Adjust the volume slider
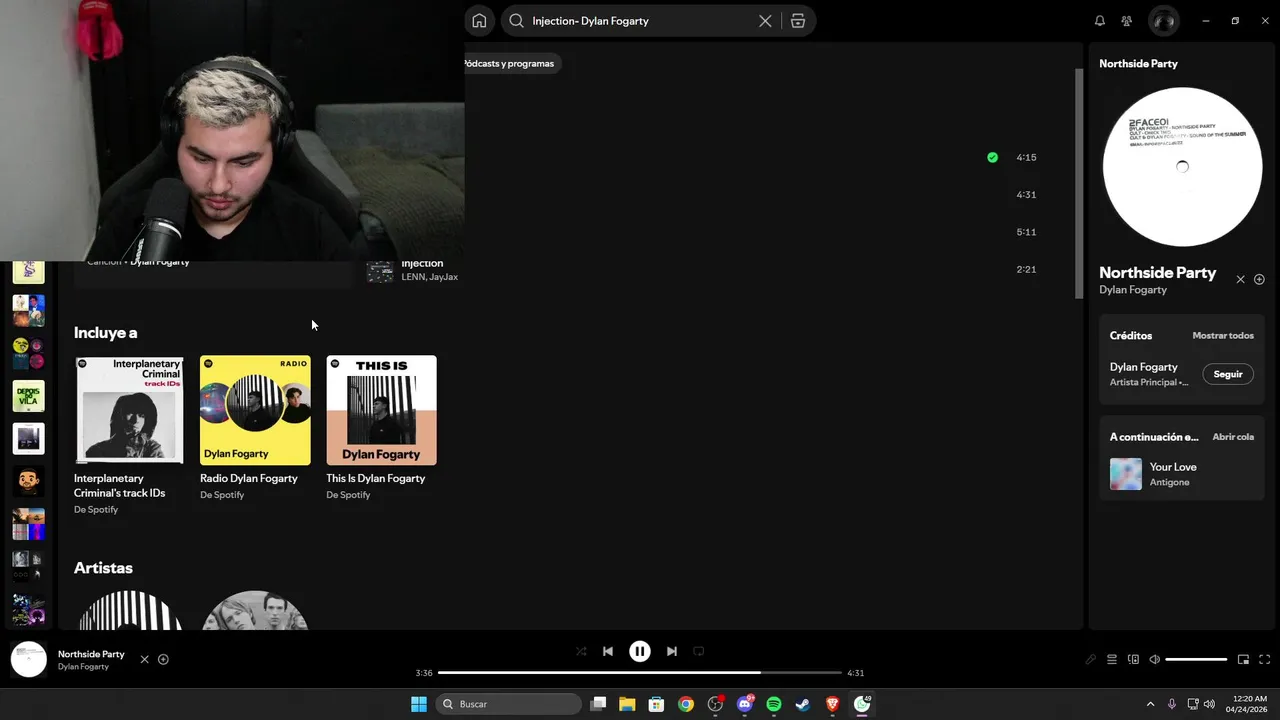1280x720 pixels. coord(1196,660)
